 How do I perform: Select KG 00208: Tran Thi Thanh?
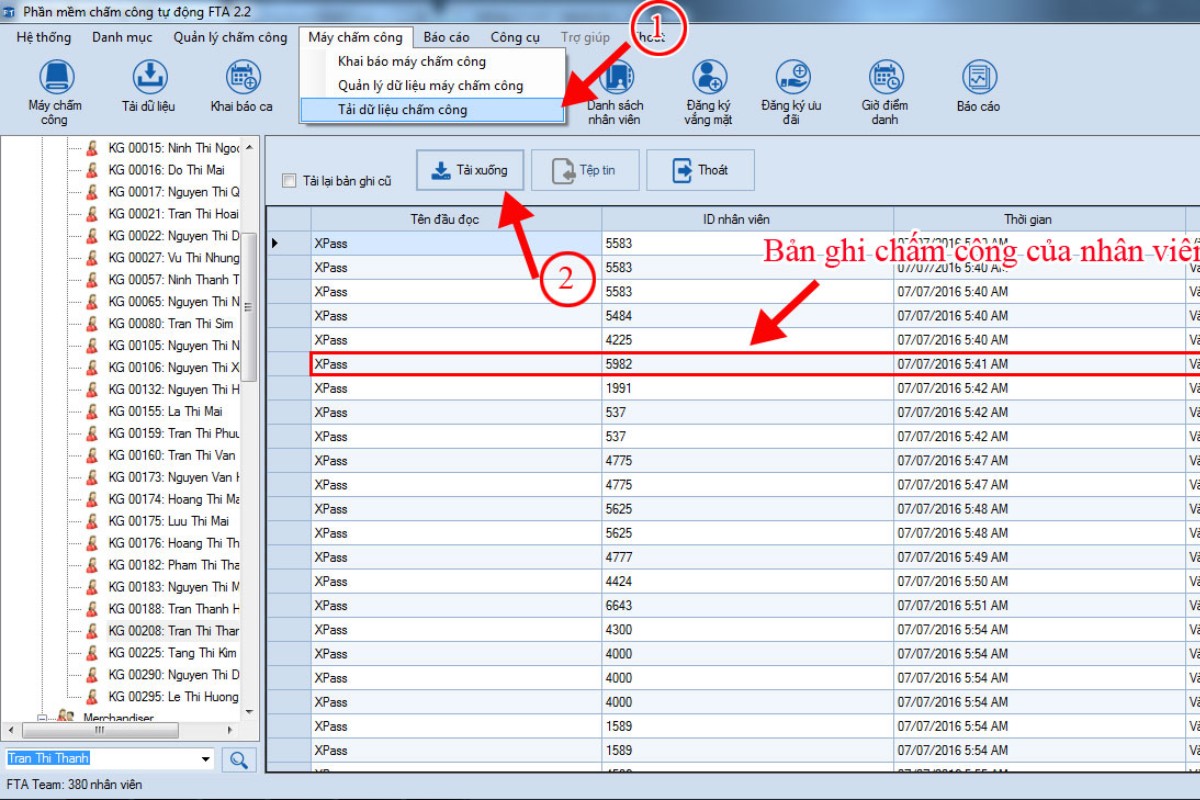(173, 631)
